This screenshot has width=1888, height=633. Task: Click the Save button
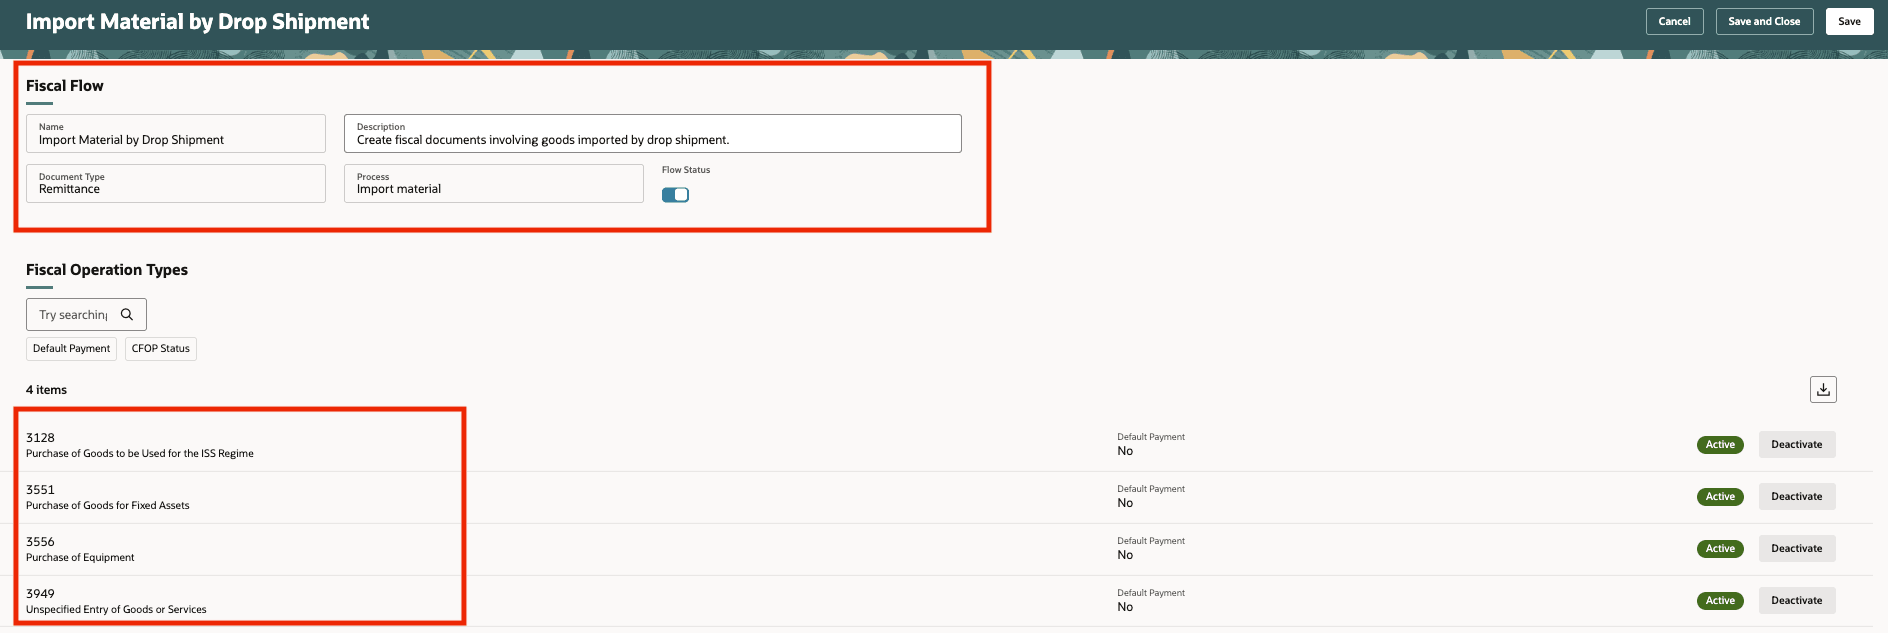[1849, 21]
